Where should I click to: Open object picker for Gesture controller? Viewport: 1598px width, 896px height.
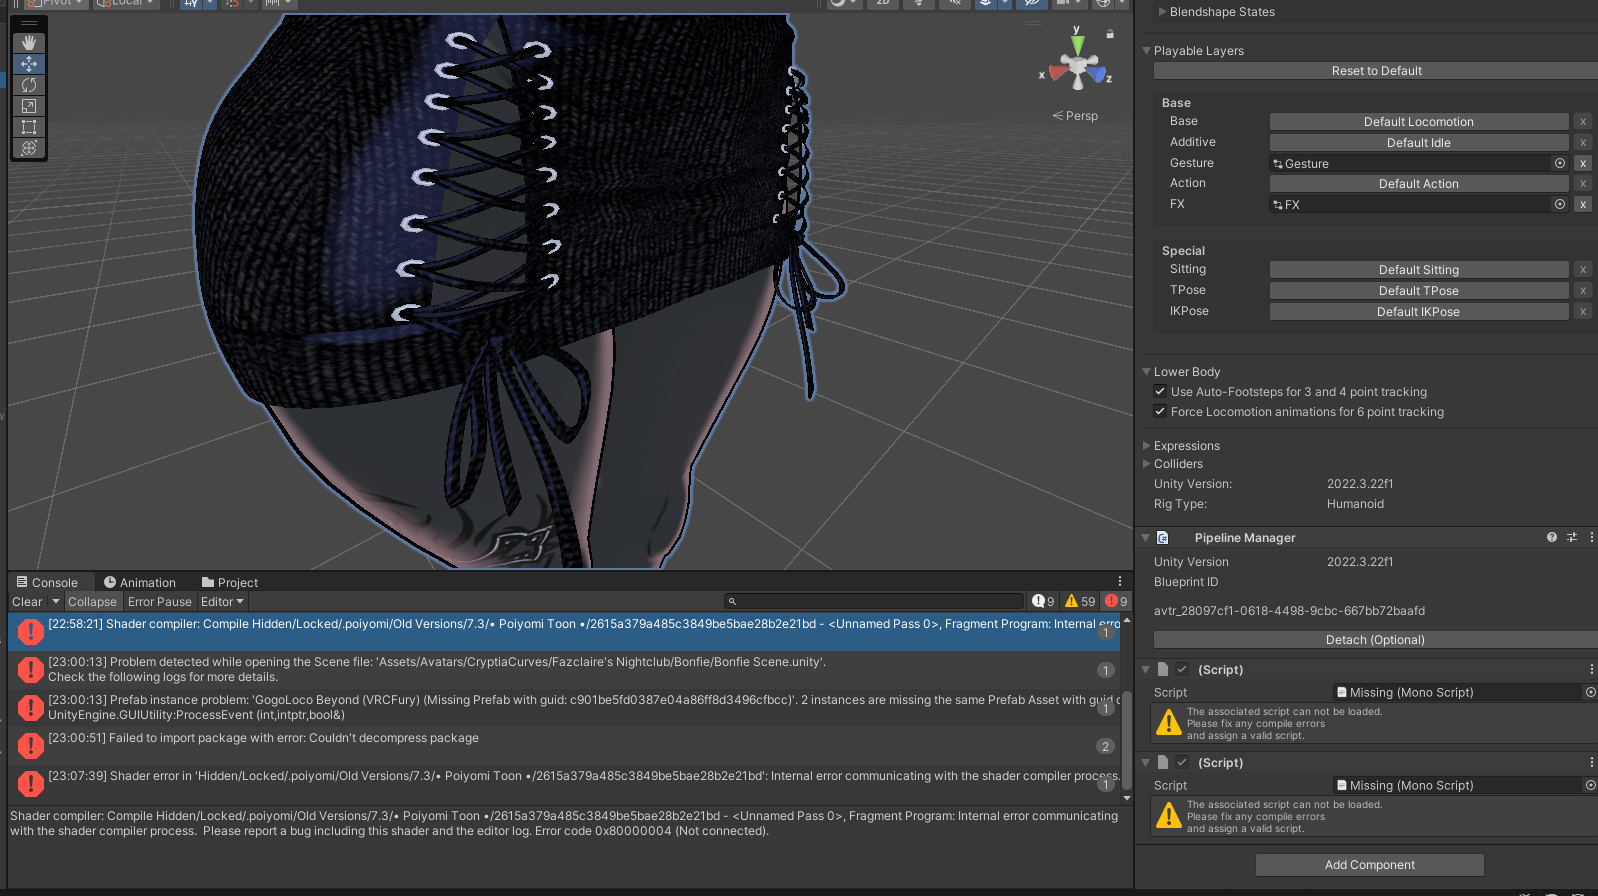(x=1560, y=163)
